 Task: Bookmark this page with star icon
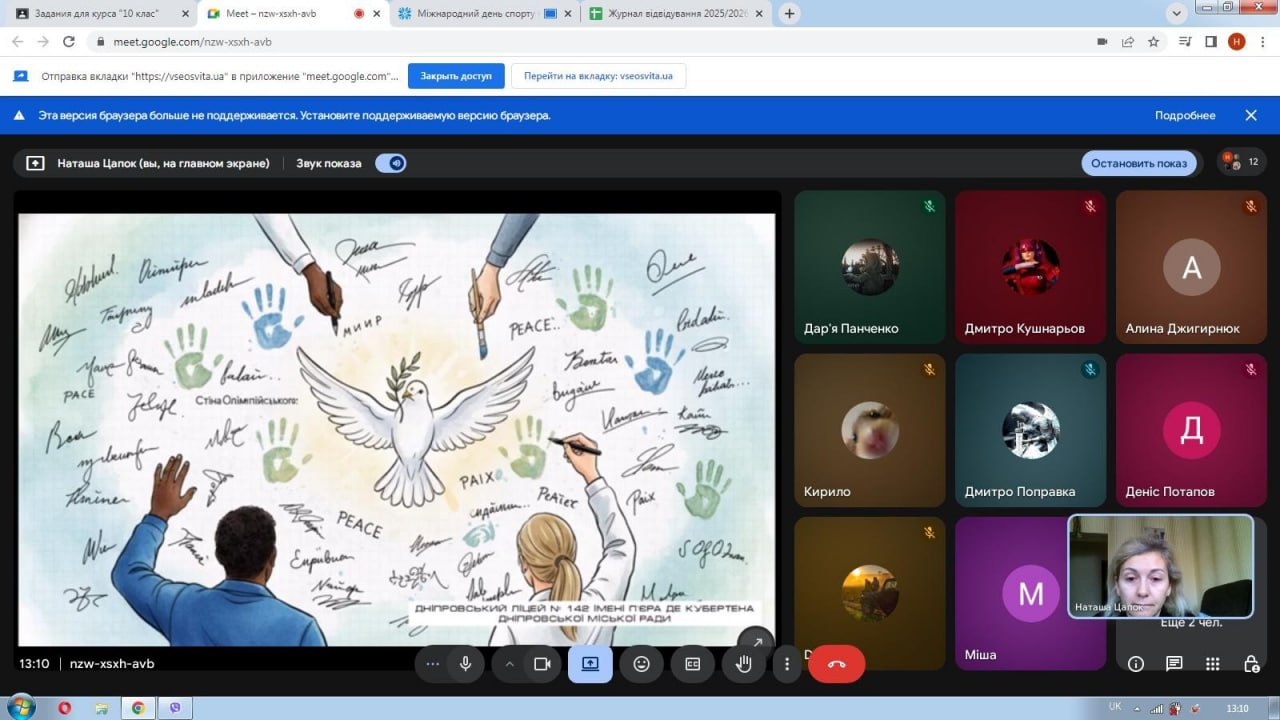1154,42
